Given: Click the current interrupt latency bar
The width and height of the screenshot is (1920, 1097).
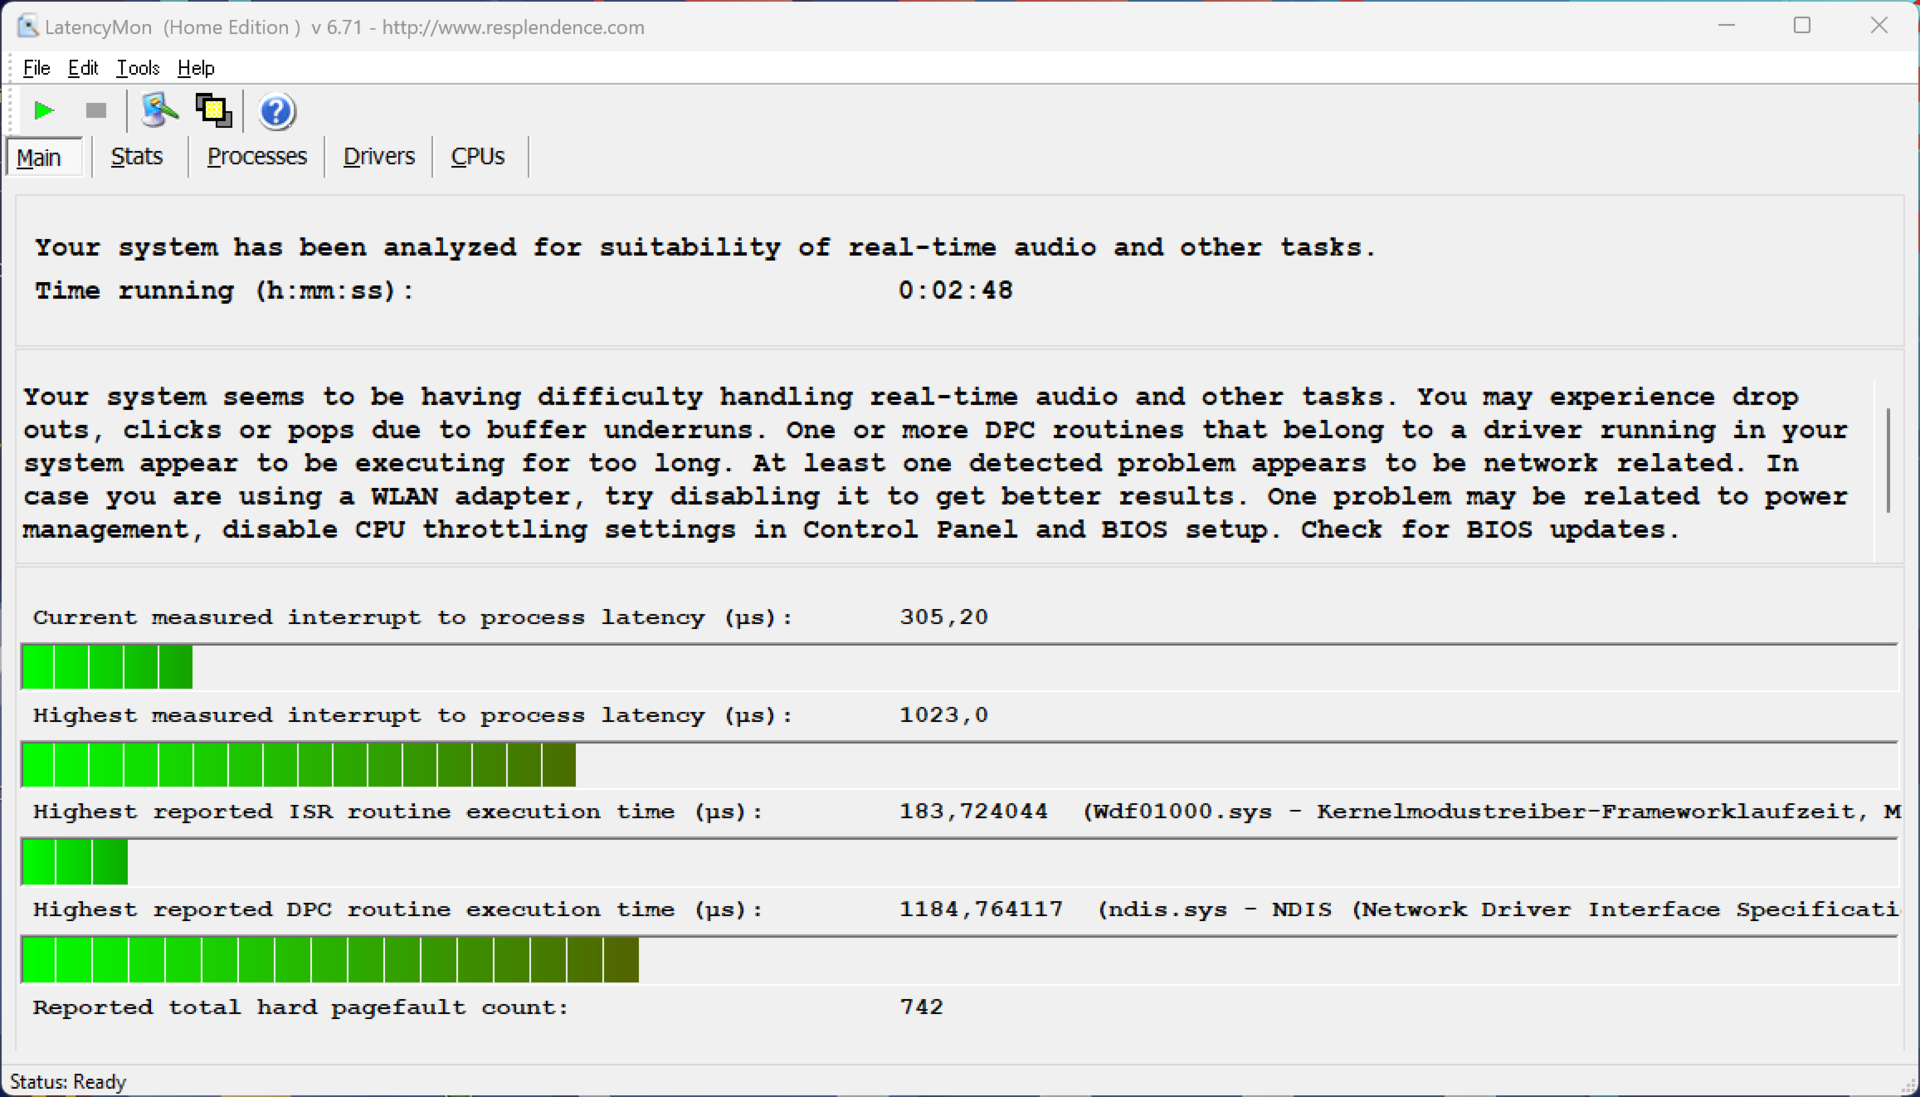Looking at the screenshot, I should pyautogui.click(x=107, y=667).
